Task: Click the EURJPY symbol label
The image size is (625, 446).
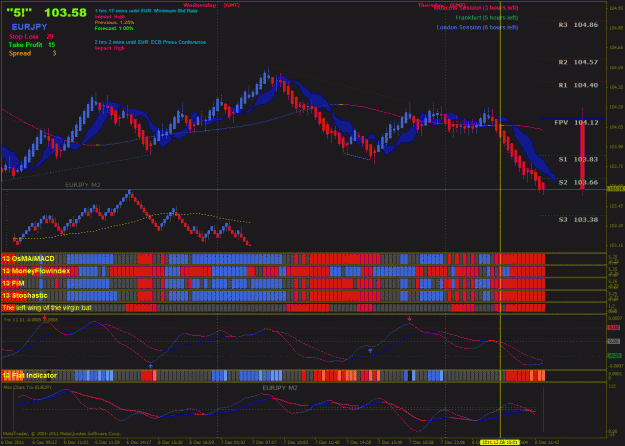Action: [29, 27]
